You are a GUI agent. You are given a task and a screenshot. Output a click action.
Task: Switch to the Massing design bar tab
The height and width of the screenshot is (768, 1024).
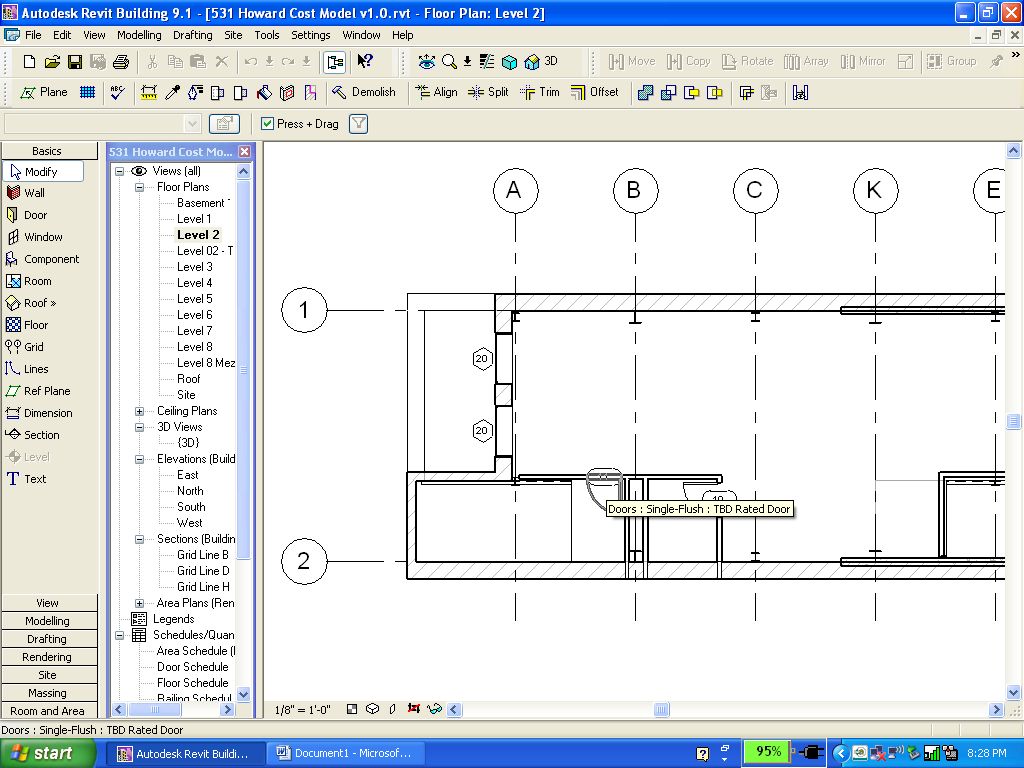point(47,693)
